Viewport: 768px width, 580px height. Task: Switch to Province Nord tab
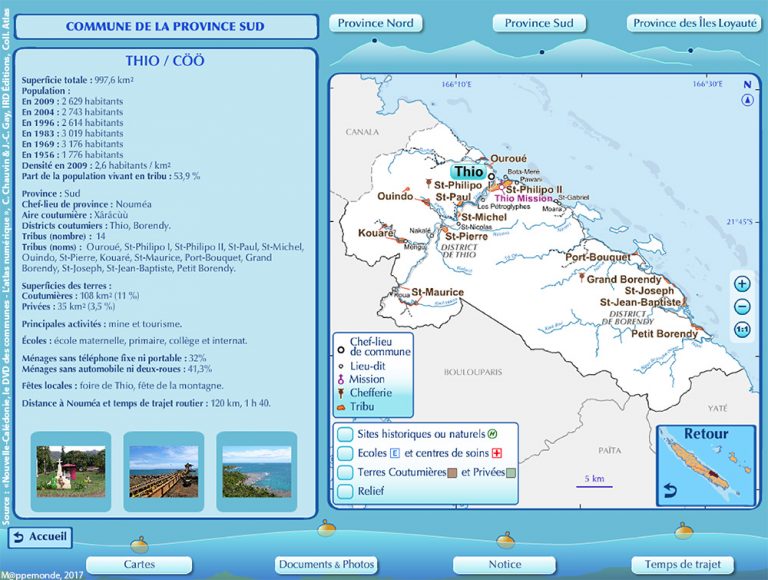(x=375, y=23)
